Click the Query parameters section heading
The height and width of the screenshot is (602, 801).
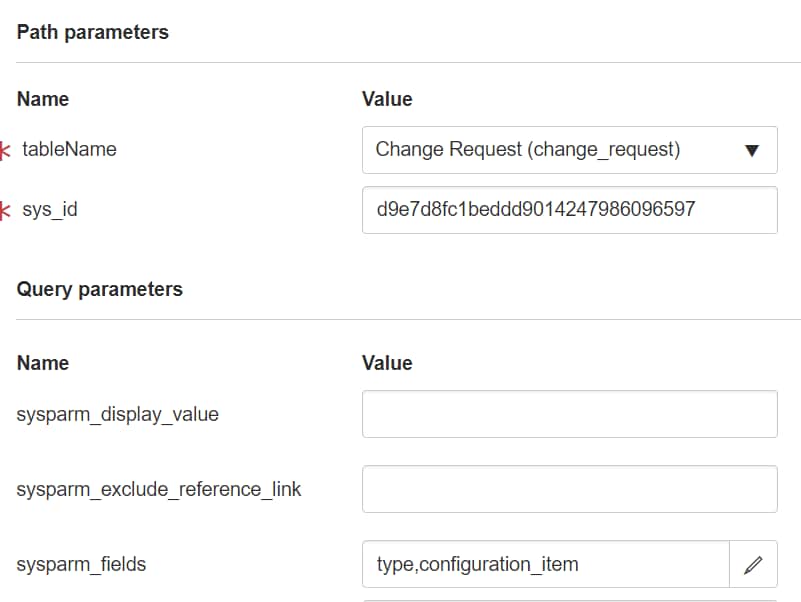click(100, 290)
